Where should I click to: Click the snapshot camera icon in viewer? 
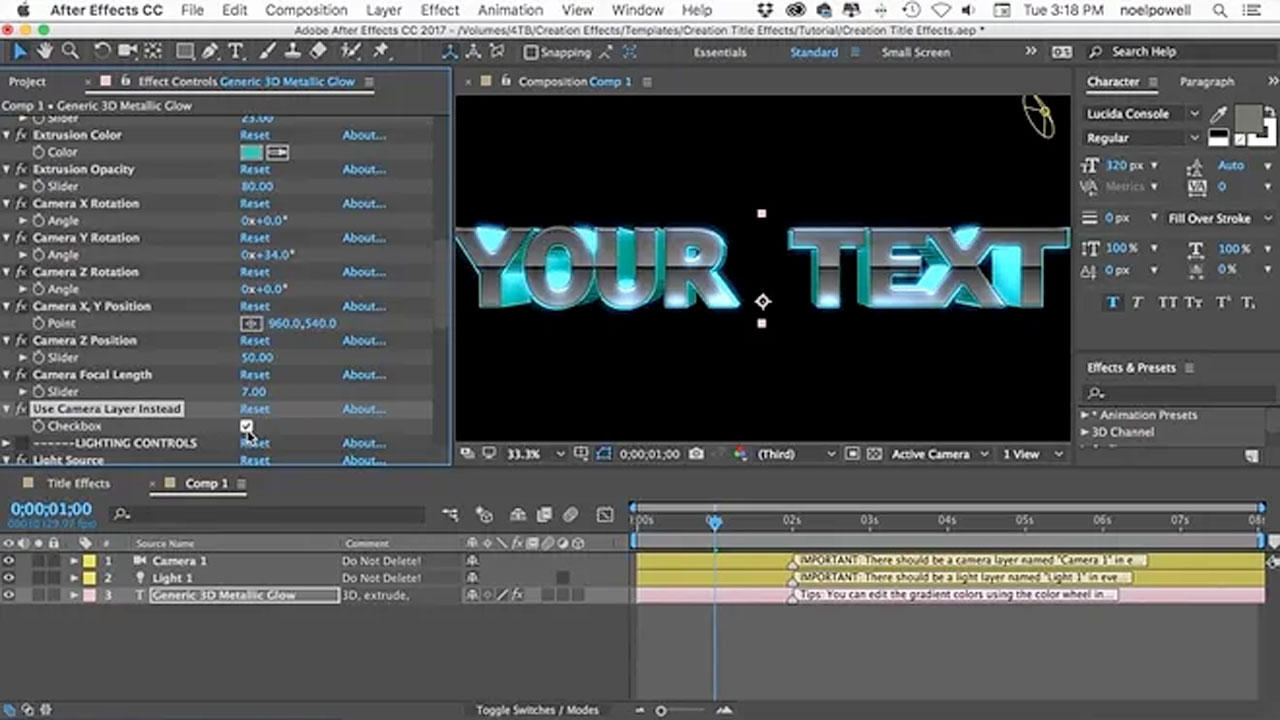[x=696, y=454]
